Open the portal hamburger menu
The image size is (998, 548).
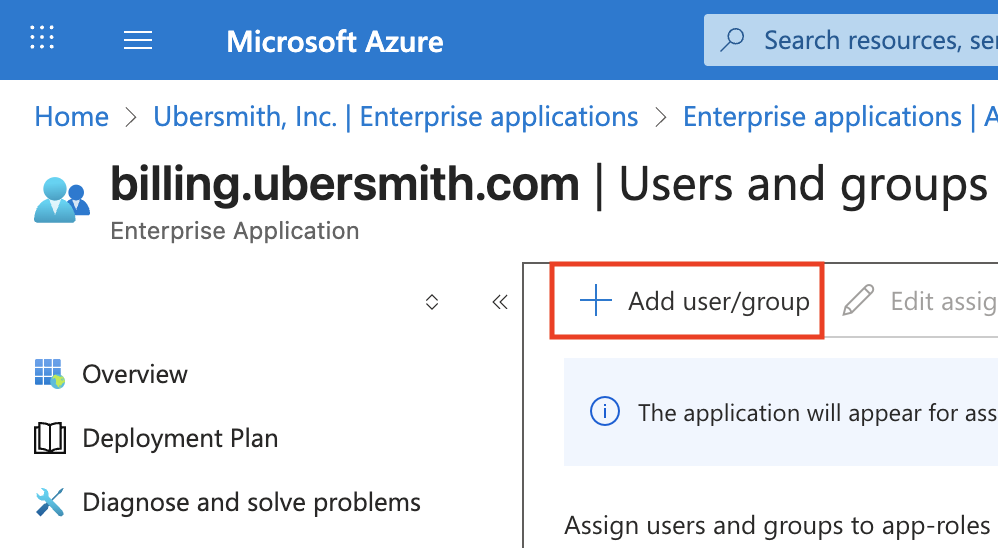[137, 40]
